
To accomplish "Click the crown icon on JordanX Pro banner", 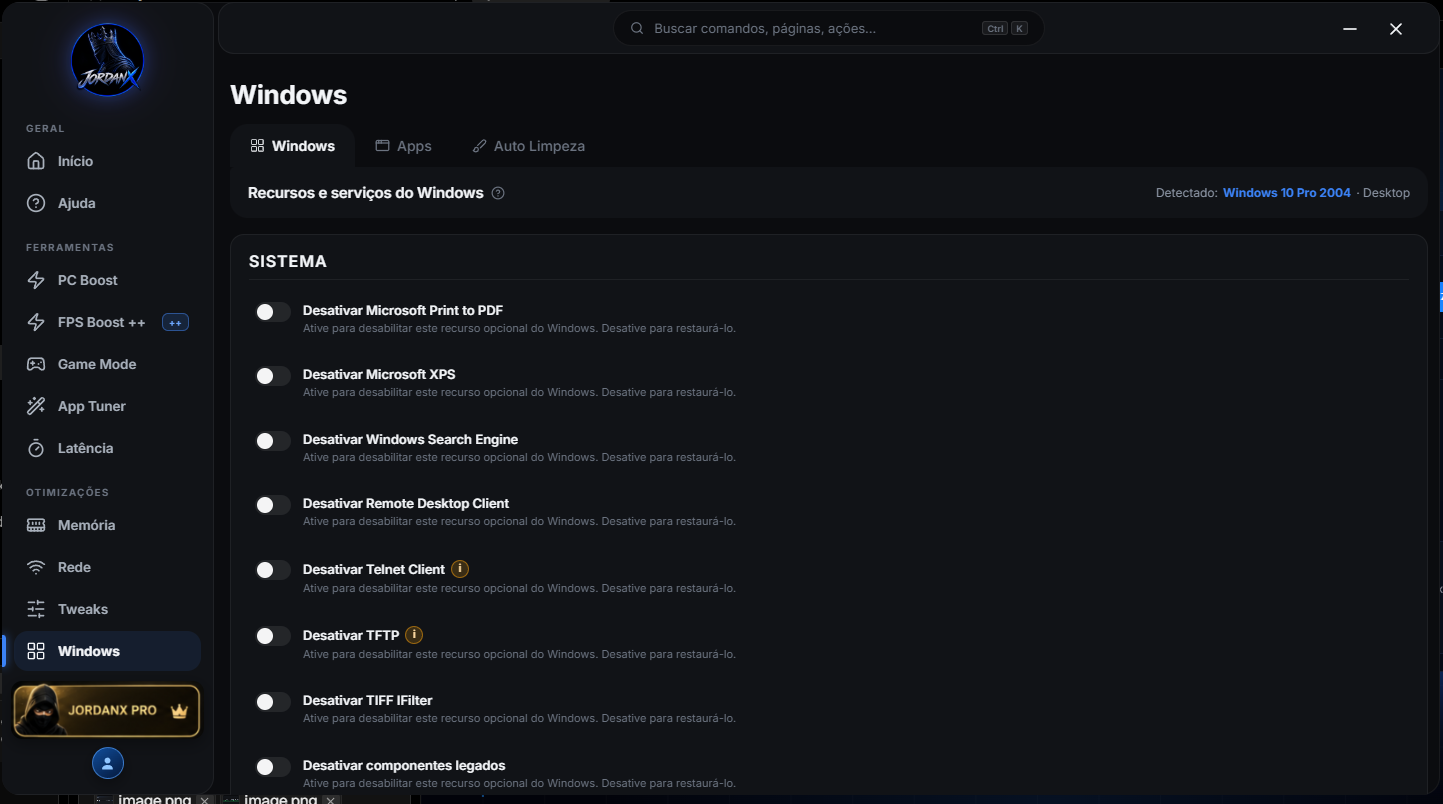I will click(179, 711).
